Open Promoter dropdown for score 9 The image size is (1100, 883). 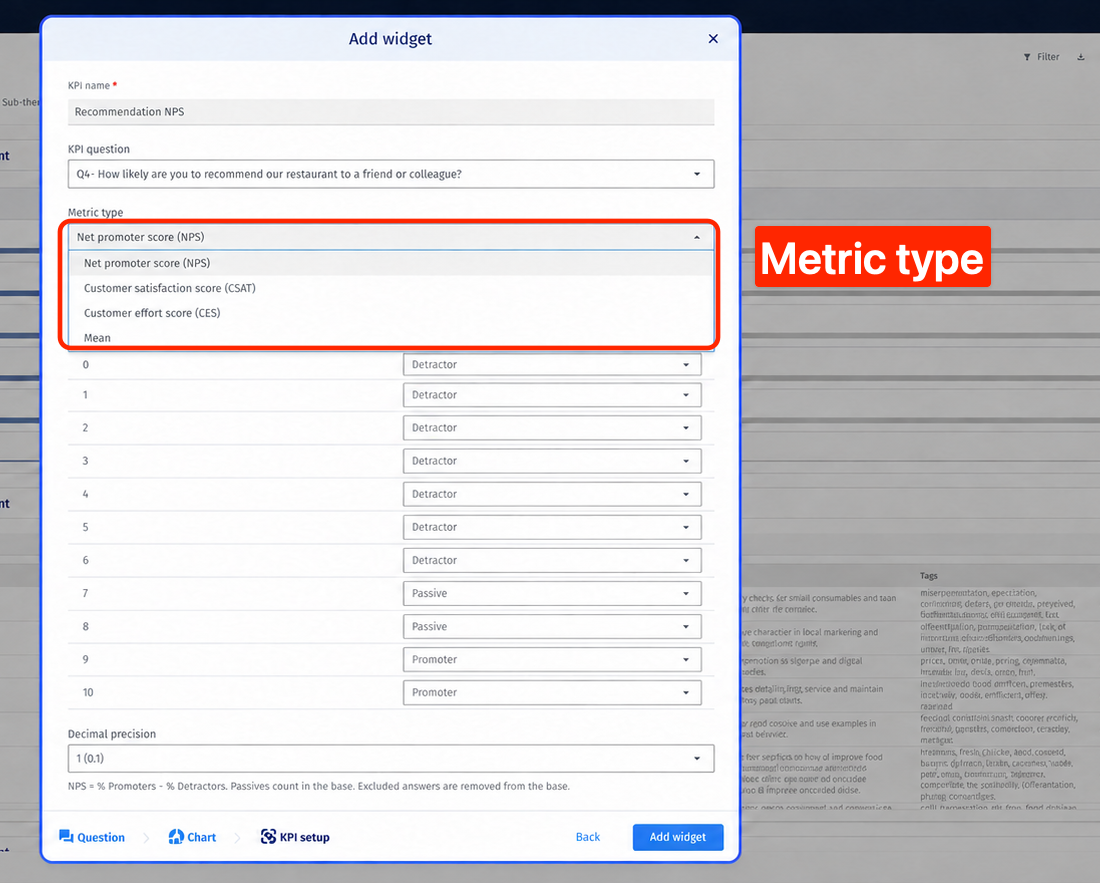pyautogui.click(x=552, y=659)
